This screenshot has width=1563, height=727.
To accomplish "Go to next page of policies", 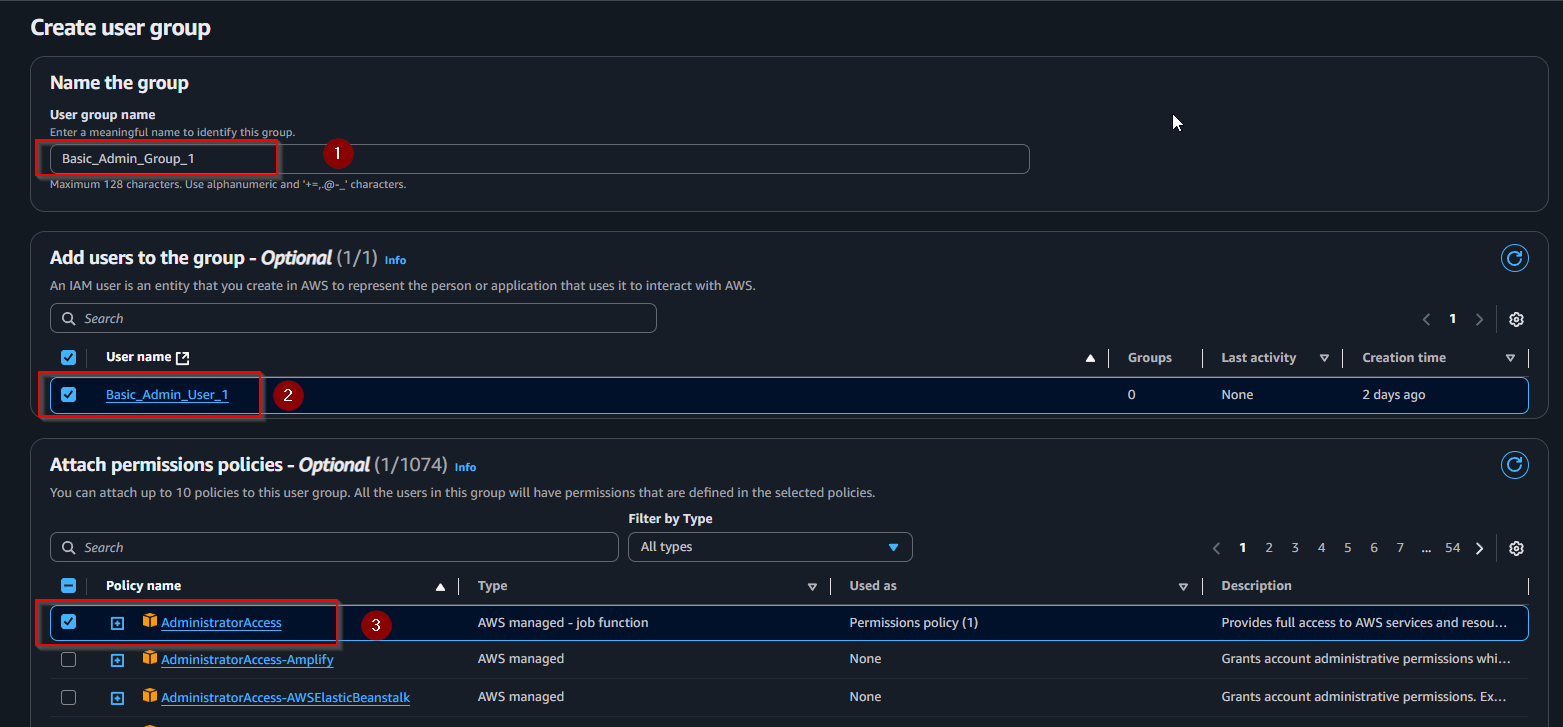I will coord(1479,548).
